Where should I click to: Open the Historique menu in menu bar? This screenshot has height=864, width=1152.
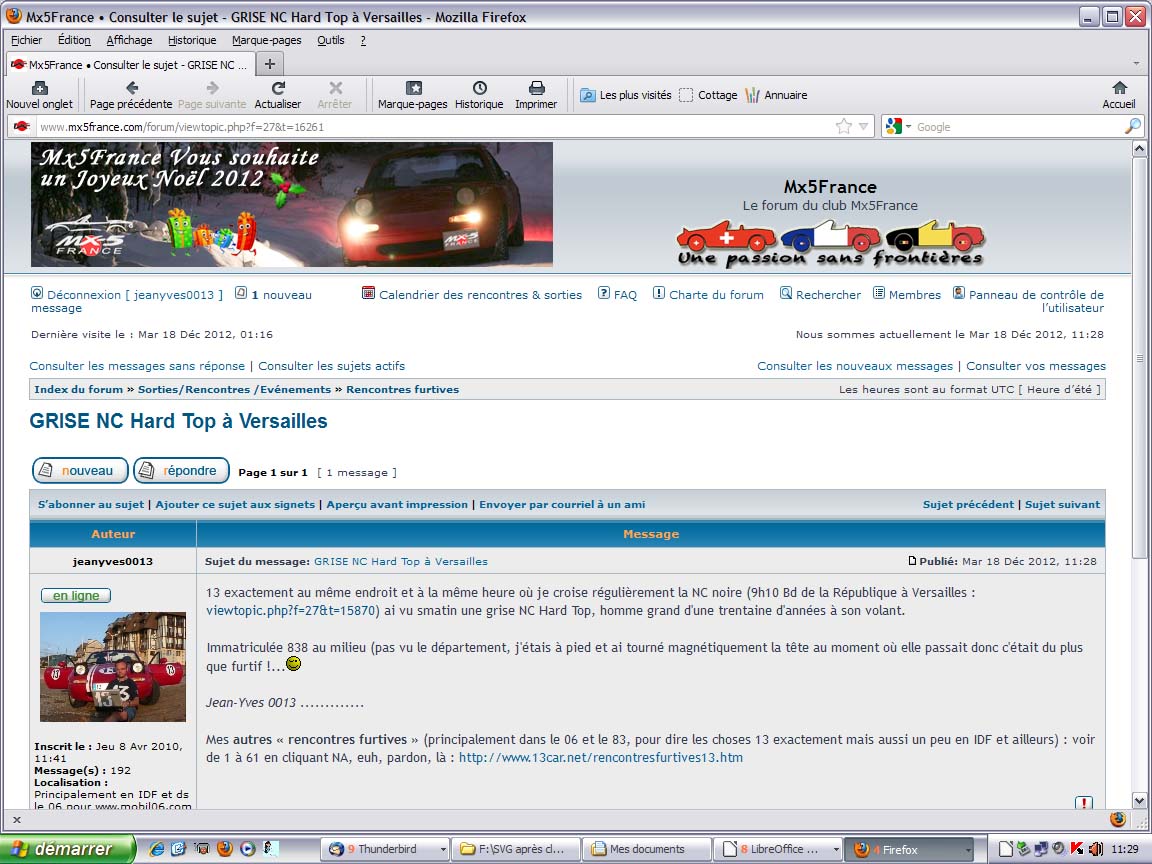coord(192,40)
